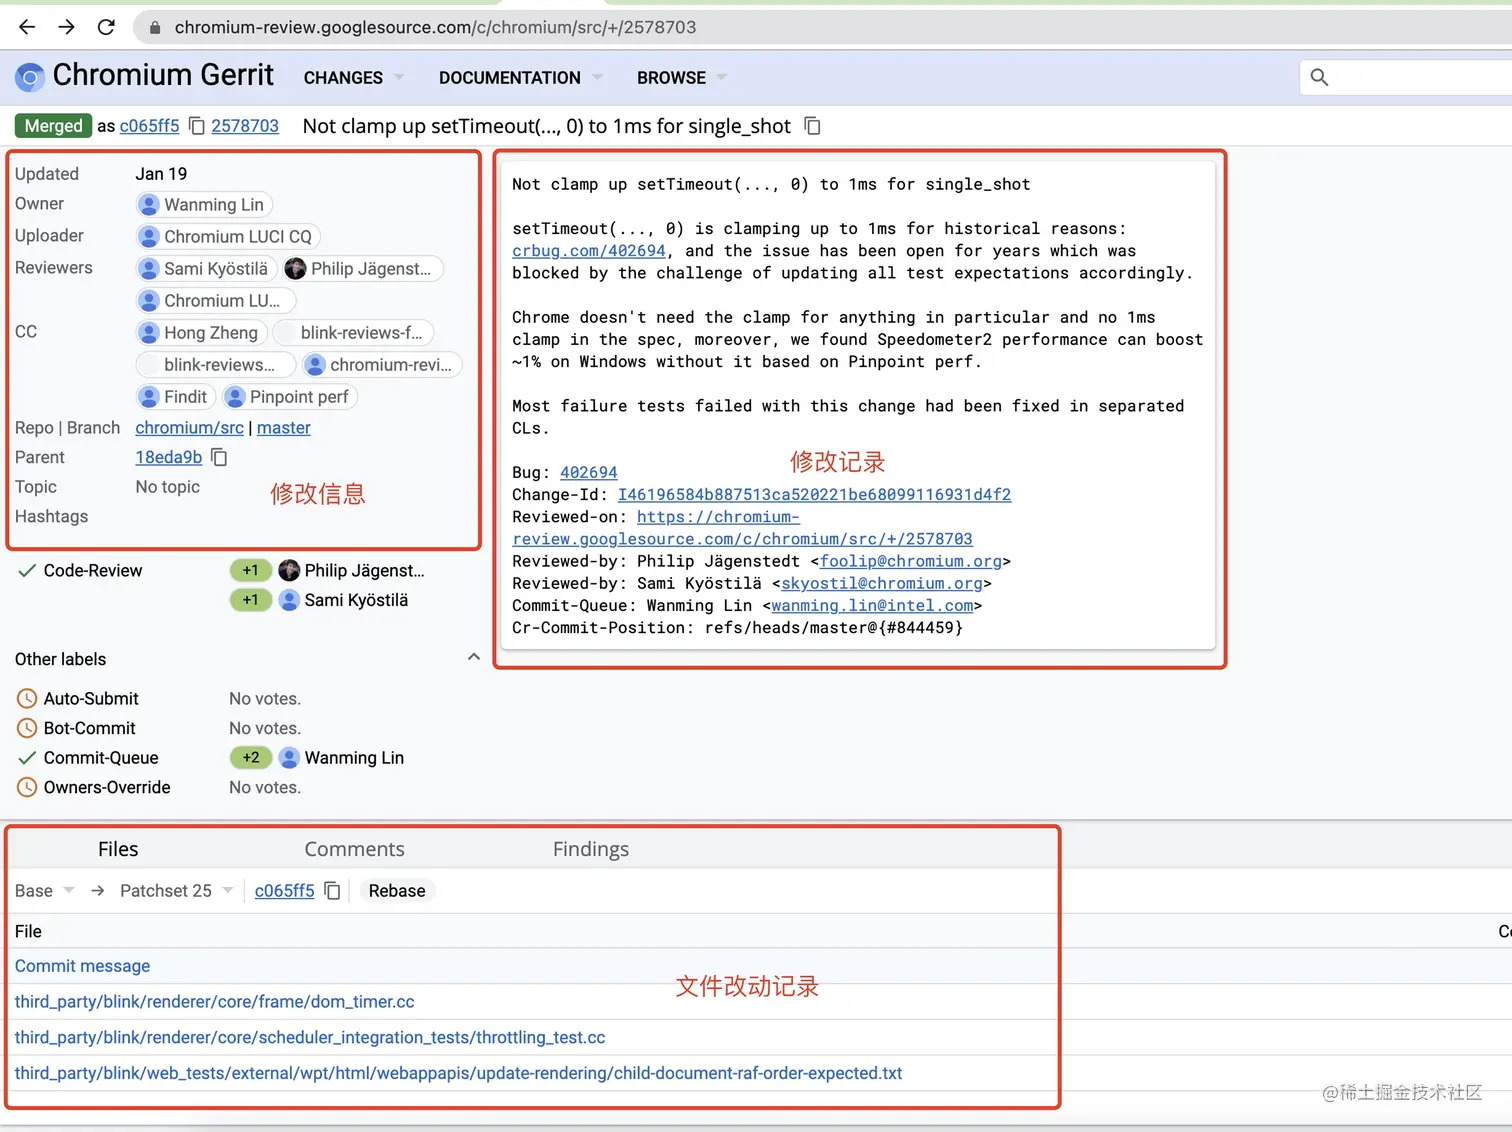Switch to the Files tab

pyautogui.click(x=118, y=849)
